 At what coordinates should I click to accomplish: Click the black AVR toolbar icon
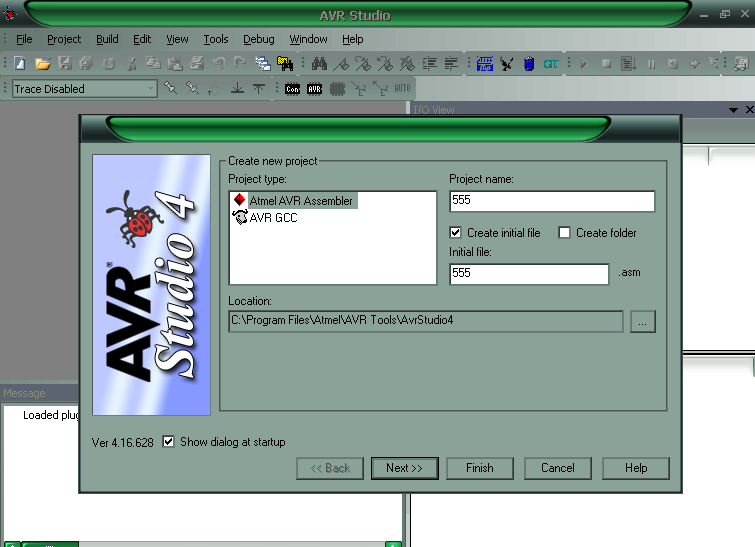pyautogui.click(x=314, y=89)
